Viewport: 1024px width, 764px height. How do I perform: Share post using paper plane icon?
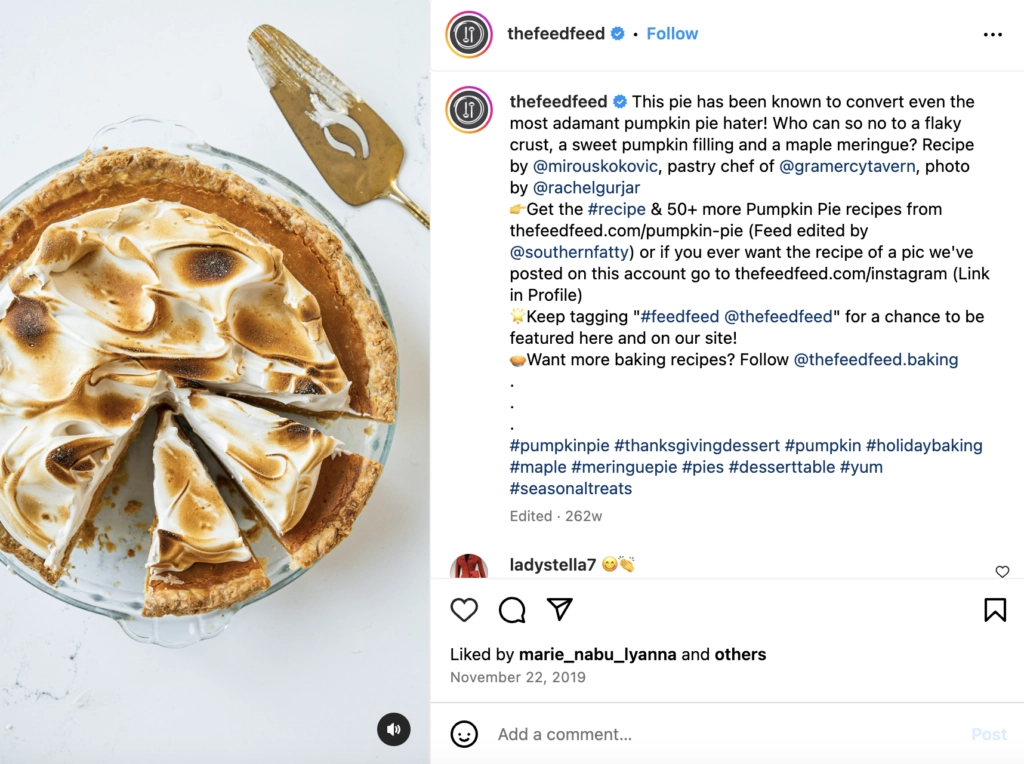pos(560,610)
